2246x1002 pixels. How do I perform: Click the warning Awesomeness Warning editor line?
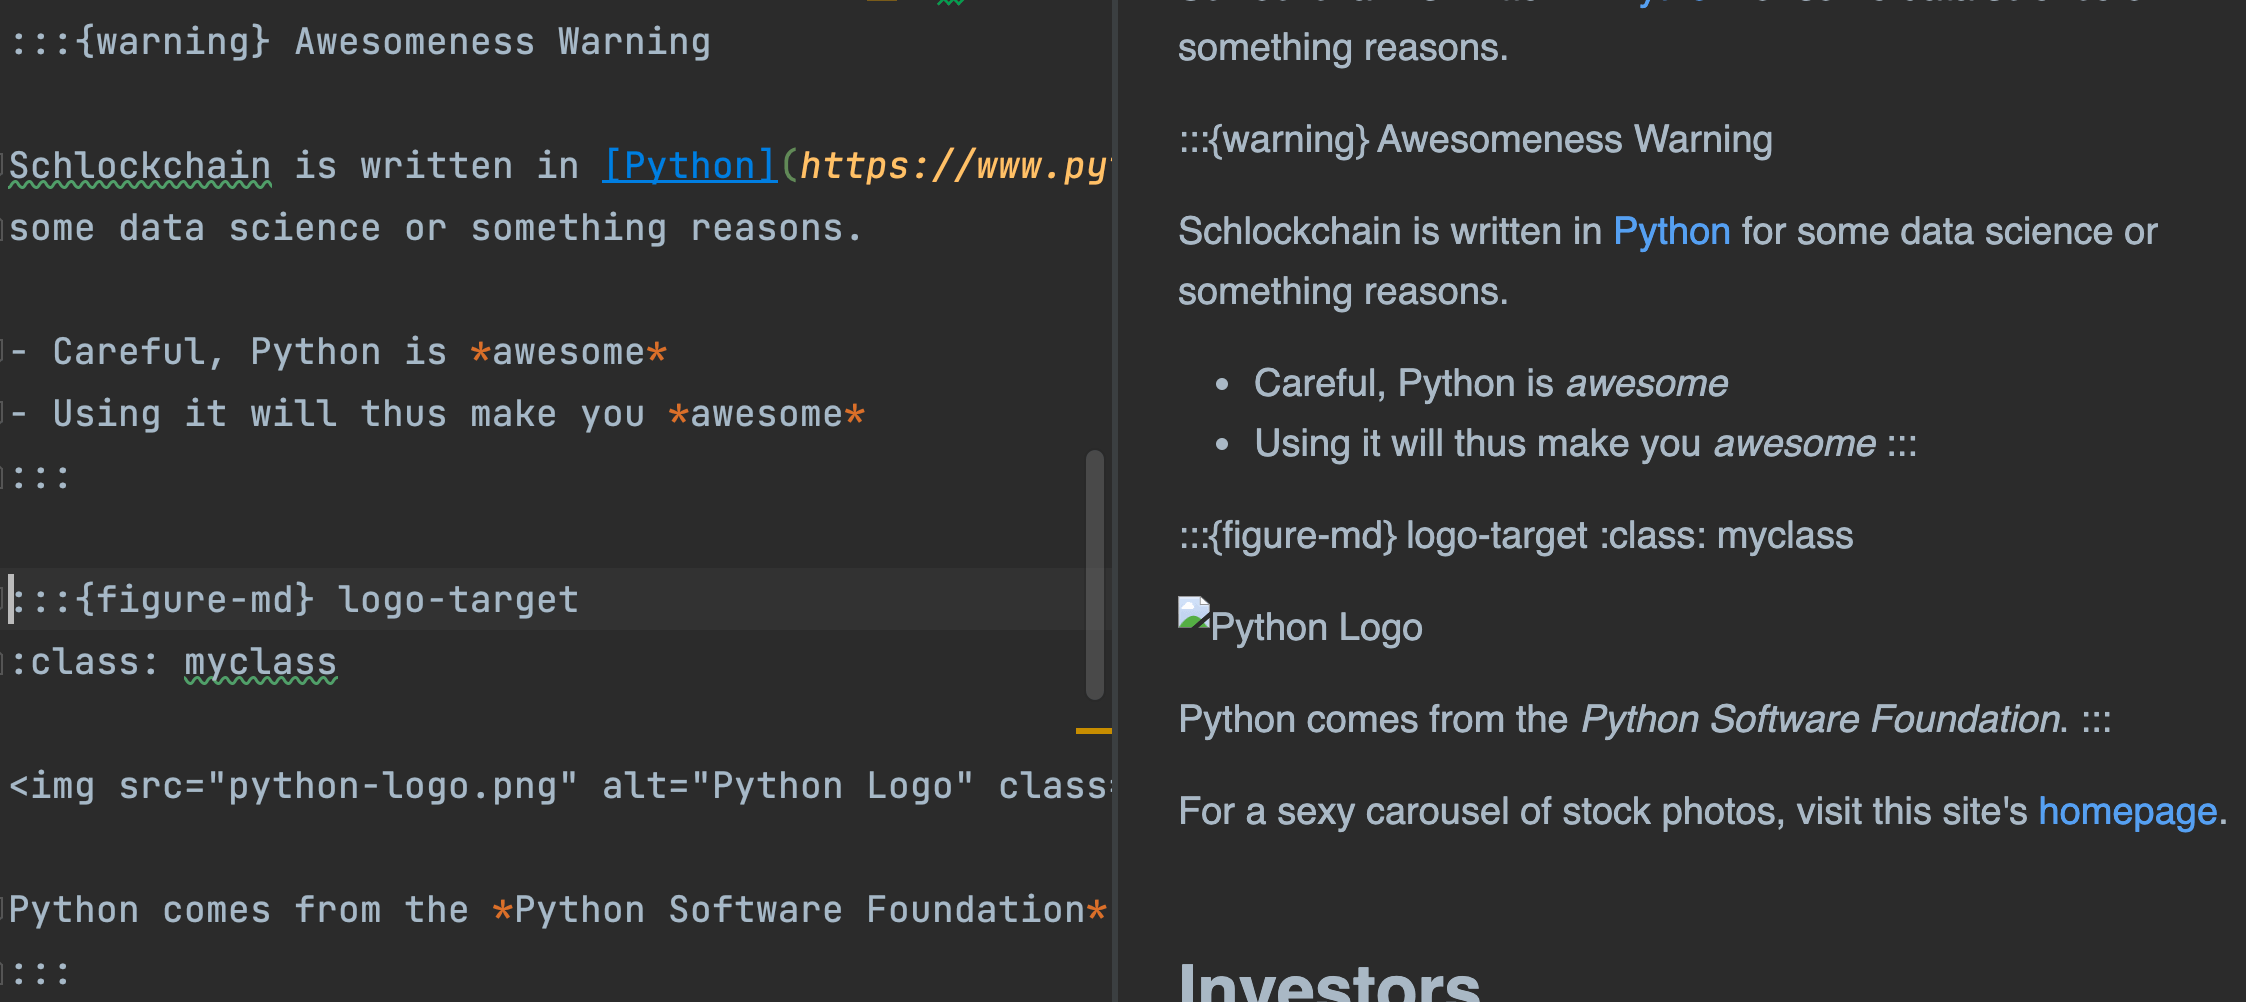tap(360, 42)
